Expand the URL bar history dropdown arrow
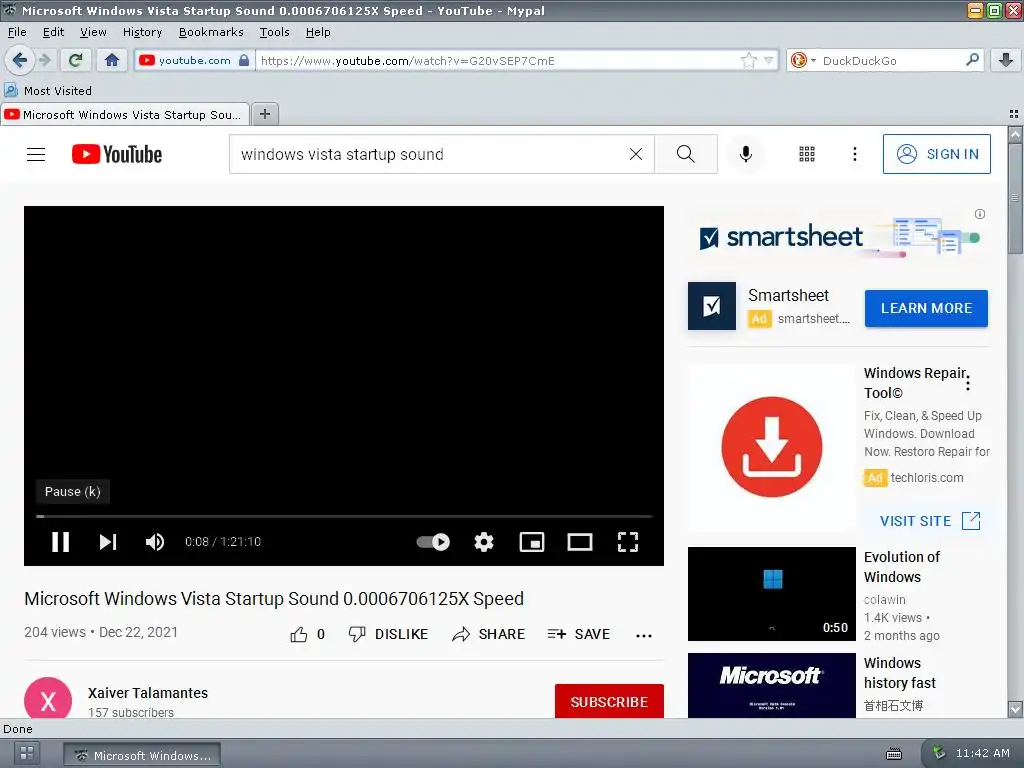 point(769,61)
